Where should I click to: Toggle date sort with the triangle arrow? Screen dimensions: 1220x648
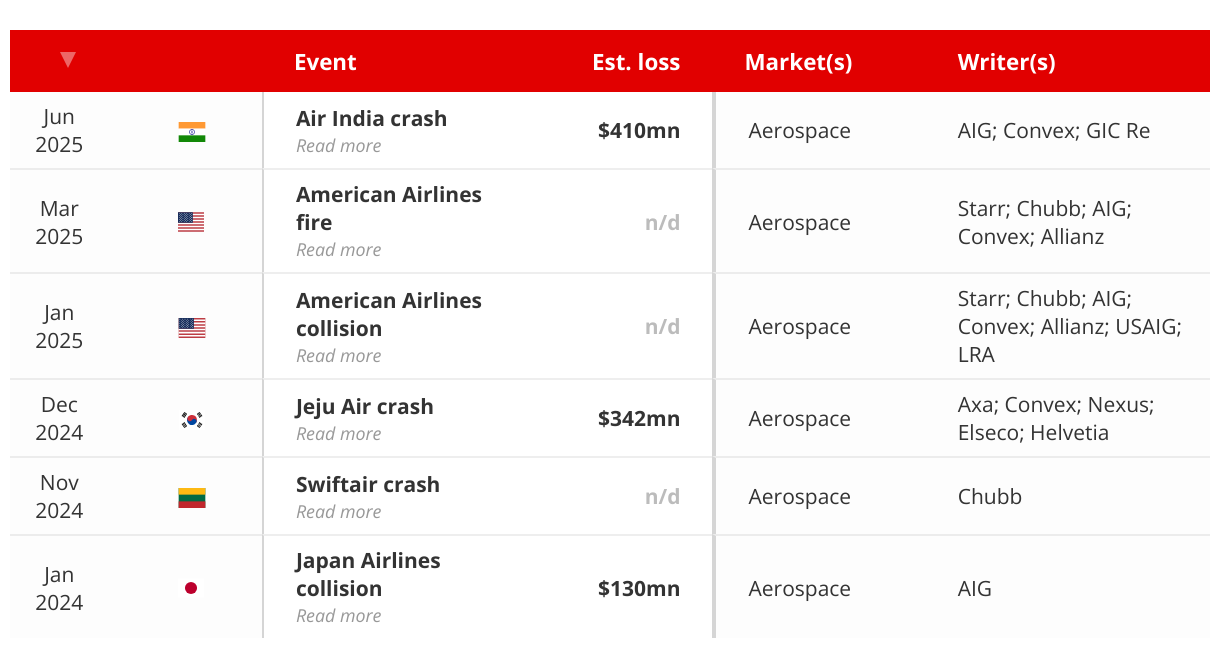coord(67,60)
